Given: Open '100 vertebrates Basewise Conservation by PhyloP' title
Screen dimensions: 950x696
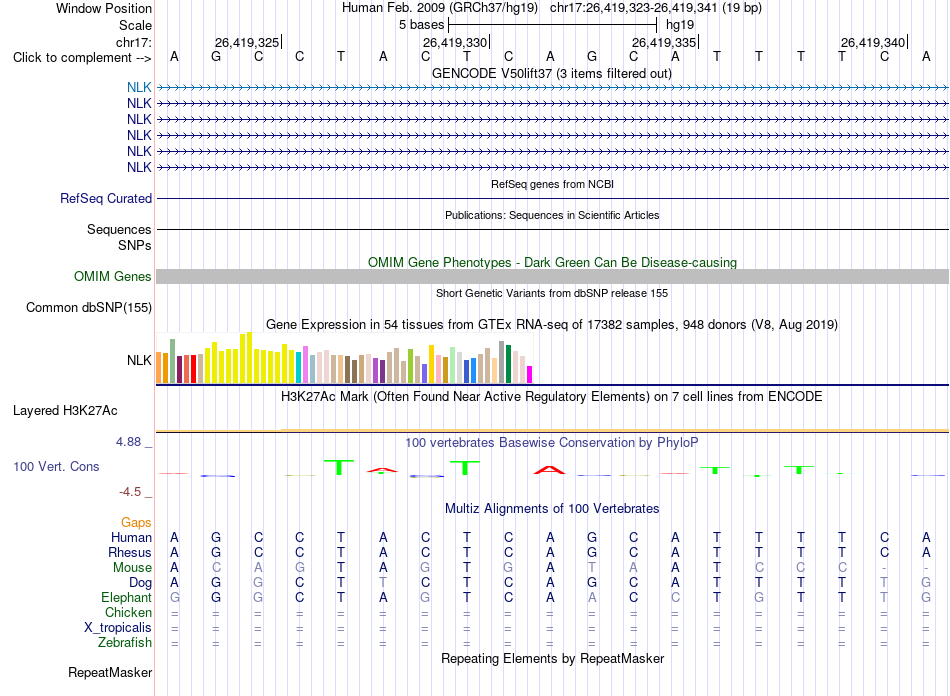Looking at the screenshot, I should click(552, 443).
